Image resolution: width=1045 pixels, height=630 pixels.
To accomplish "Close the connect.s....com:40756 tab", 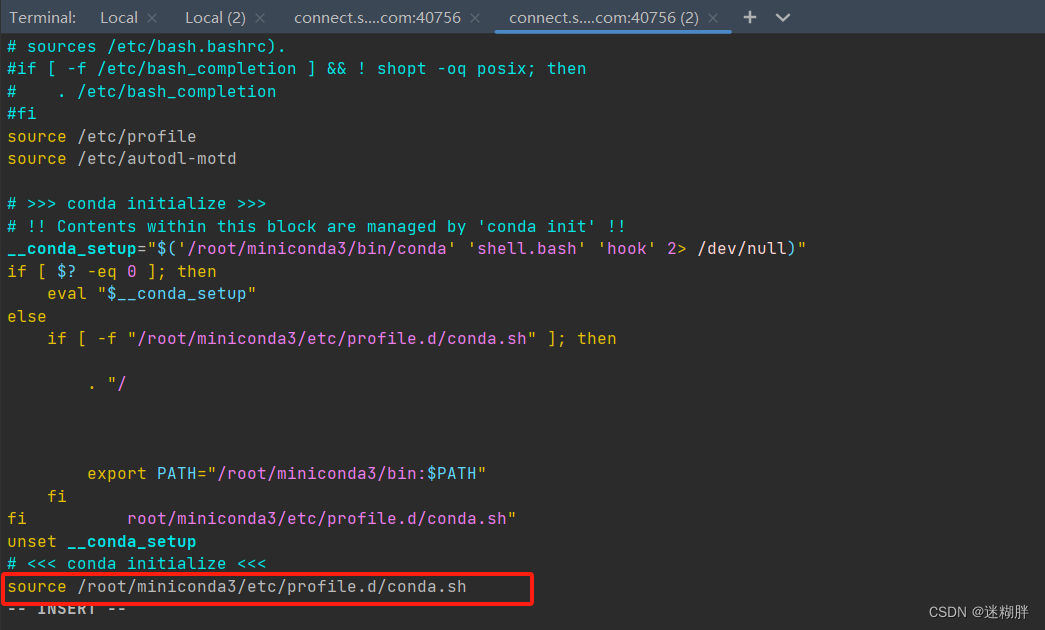I will pyautogui.click(x=475, y=18).
